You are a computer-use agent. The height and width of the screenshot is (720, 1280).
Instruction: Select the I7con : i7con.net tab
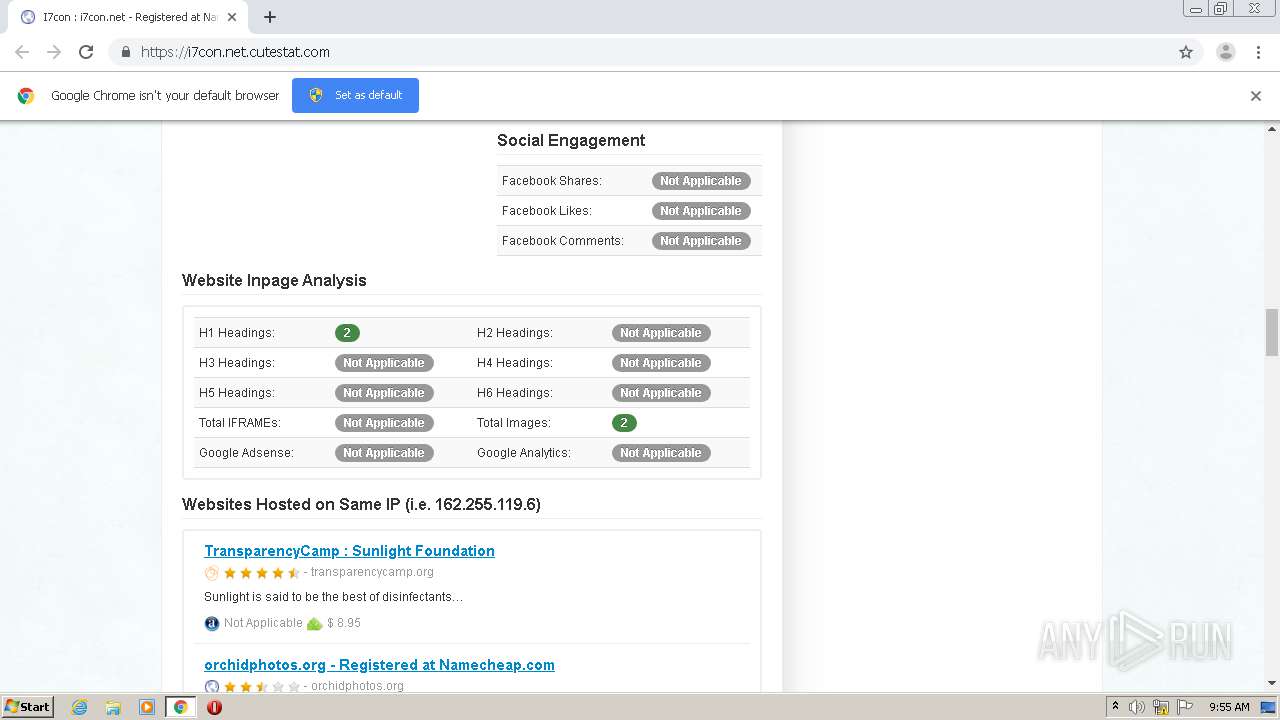pos(129,17)
